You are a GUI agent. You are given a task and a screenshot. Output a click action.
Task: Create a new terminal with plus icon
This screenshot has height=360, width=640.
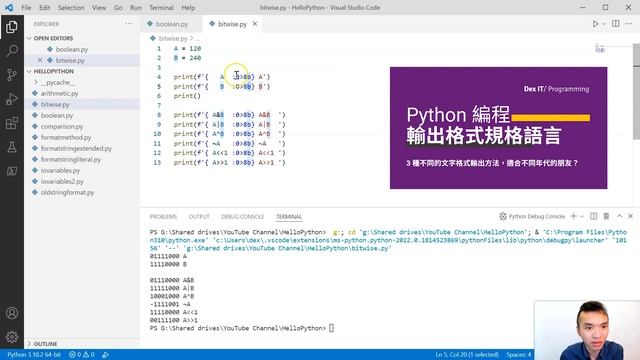[573, 216]
